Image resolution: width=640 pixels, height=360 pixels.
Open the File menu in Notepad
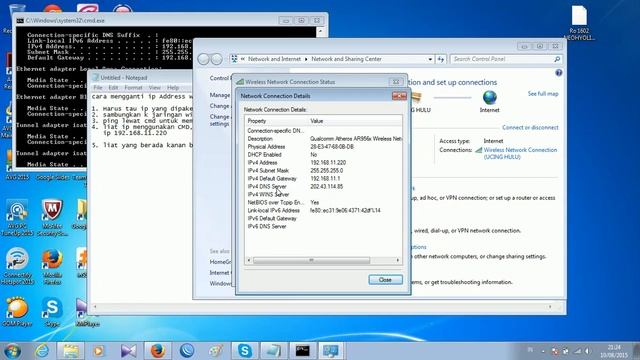click(x=98, y=88)
